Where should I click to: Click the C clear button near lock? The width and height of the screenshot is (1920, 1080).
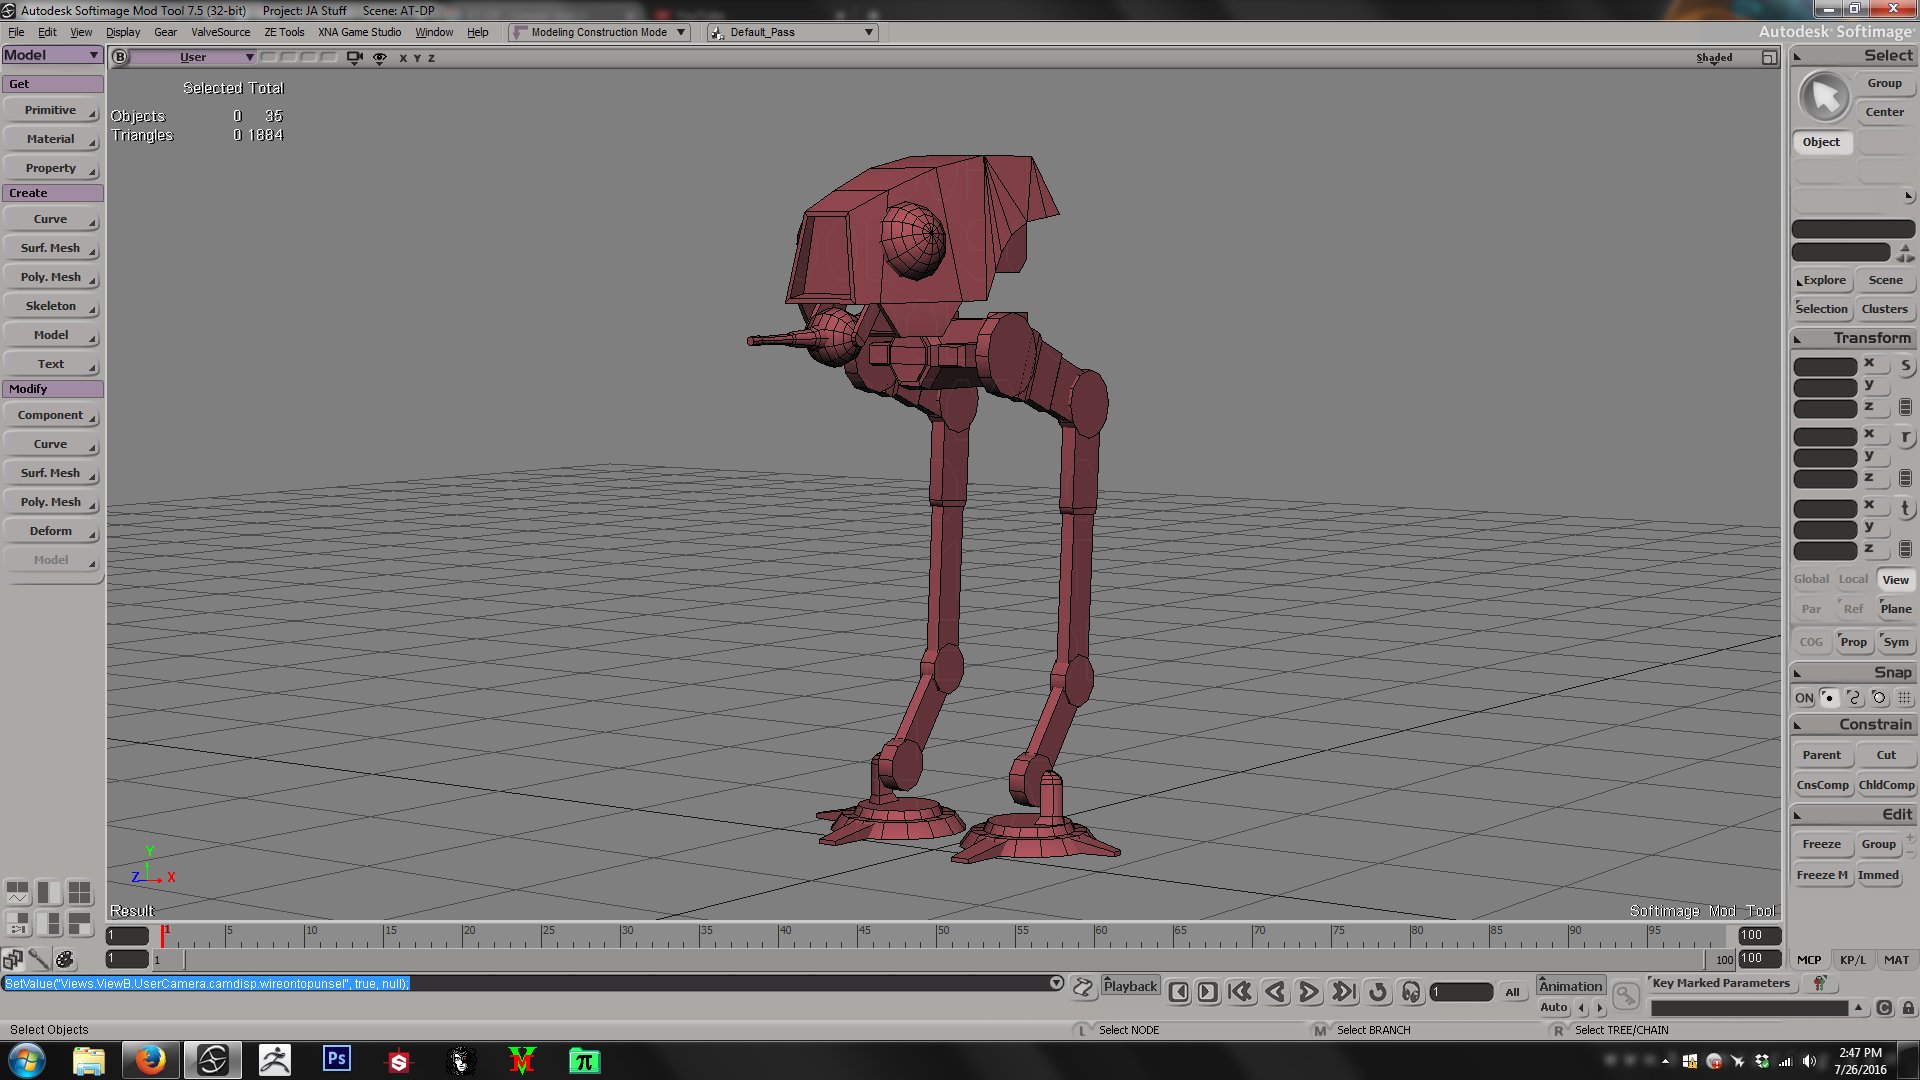click(x=1884, y=1008)
